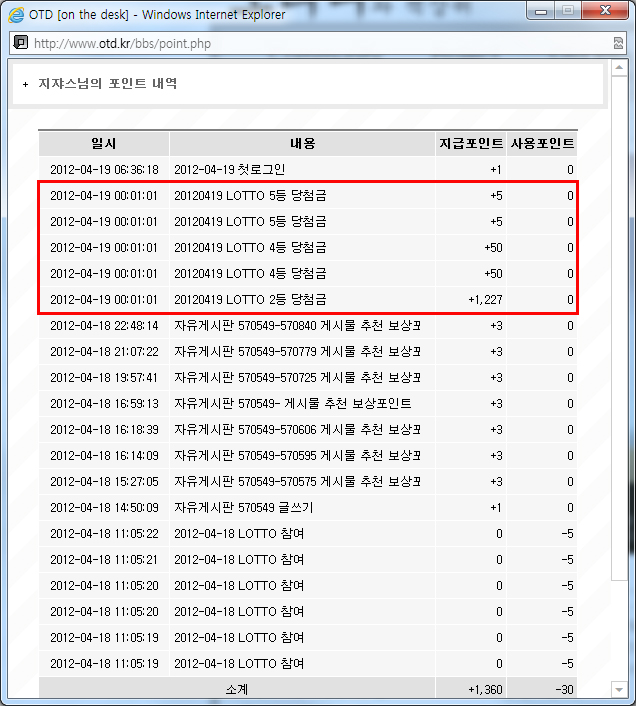Viewport: 636px width, 706px height.
Task: Click the date '2012-04-19 06:36:18'
Action: pyautogui.click(x=104, y=170)
